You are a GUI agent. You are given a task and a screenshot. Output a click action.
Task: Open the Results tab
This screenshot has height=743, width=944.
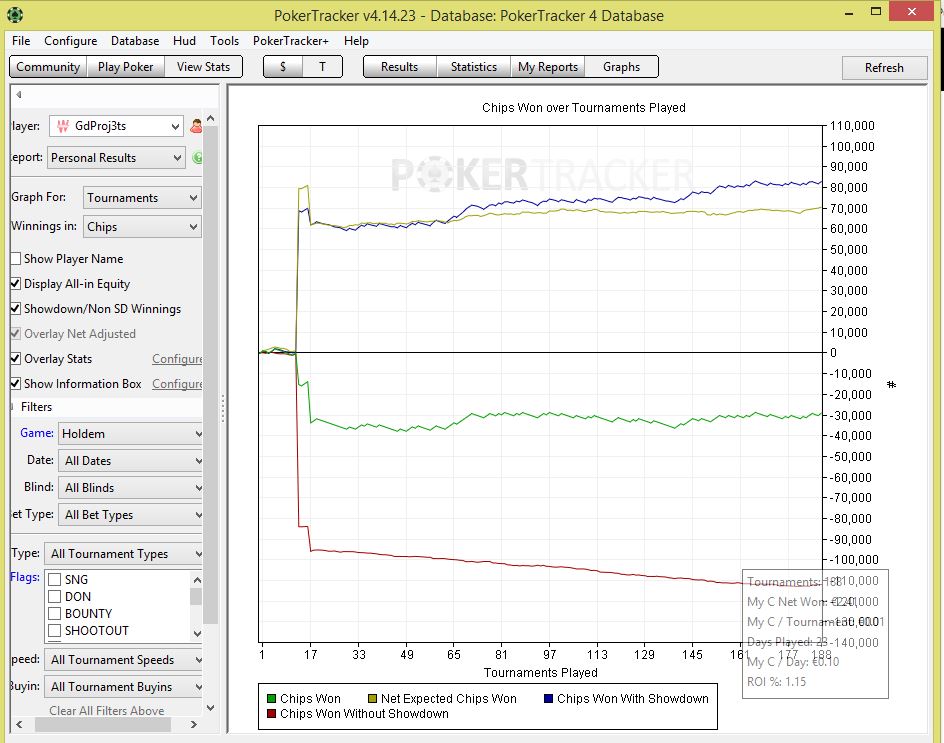point(400,67)
